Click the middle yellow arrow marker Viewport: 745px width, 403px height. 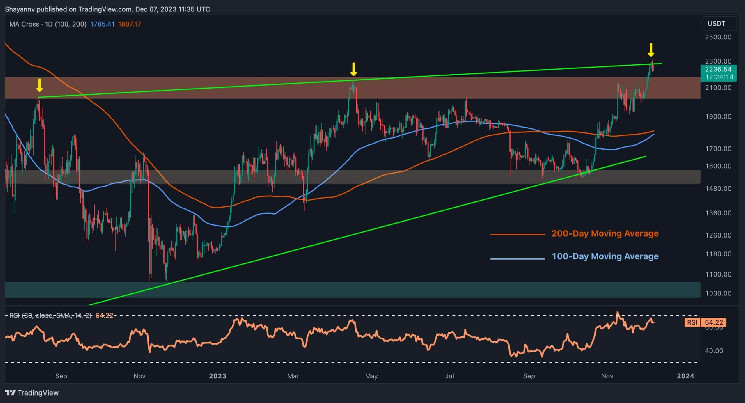[353, 68]
